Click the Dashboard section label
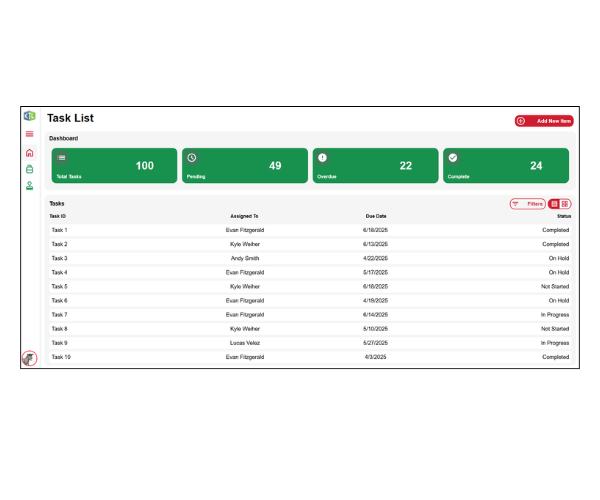This screenshot has width=600, height=500. 64,138
